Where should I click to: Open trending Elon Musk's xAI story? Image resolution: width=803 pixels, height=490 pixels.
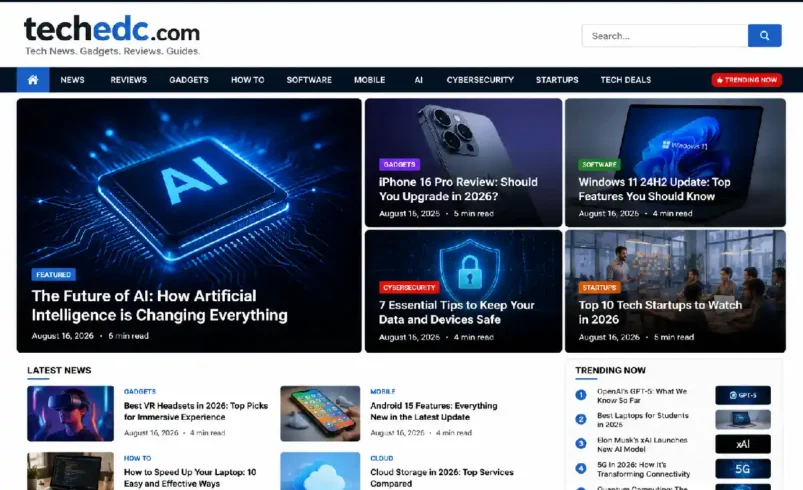click(x=642, y=444)
